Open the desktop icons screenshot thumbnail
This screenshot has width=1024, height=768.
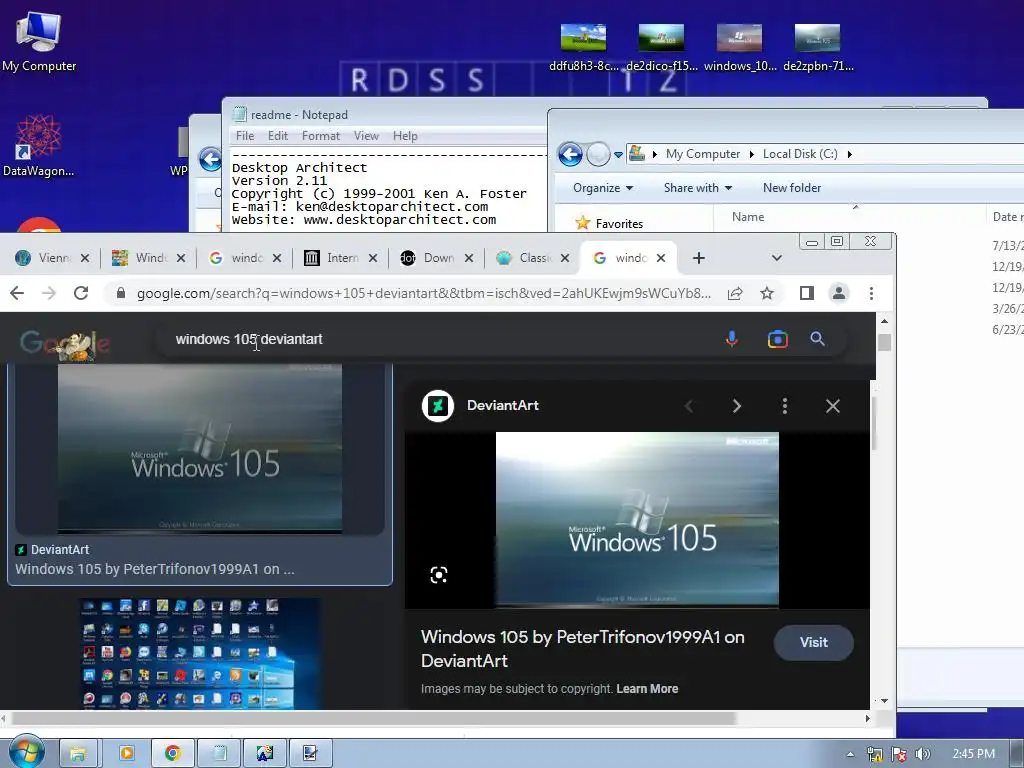(x=200, y=653)
